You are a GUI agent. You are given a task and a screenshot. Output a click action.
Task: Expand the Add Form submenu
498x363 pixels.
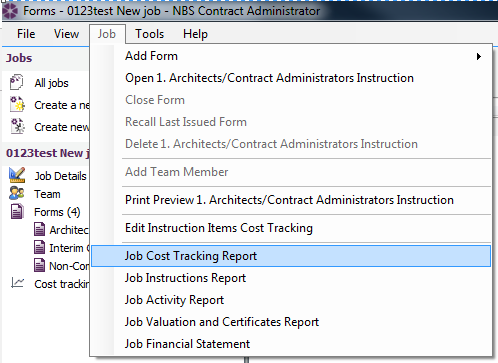point(291,56)
